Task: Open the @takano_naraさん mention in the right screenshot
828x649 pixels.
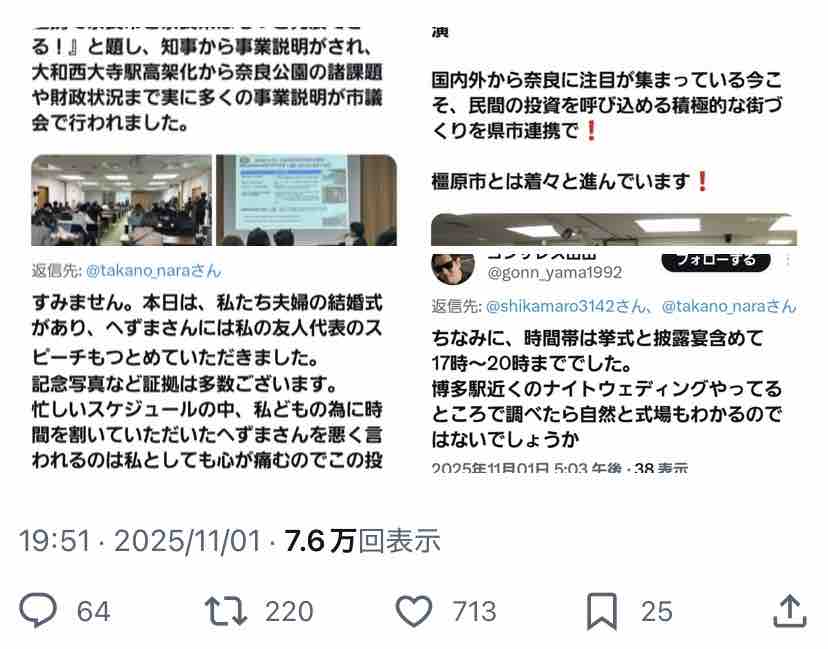Action: coord(729,306)
